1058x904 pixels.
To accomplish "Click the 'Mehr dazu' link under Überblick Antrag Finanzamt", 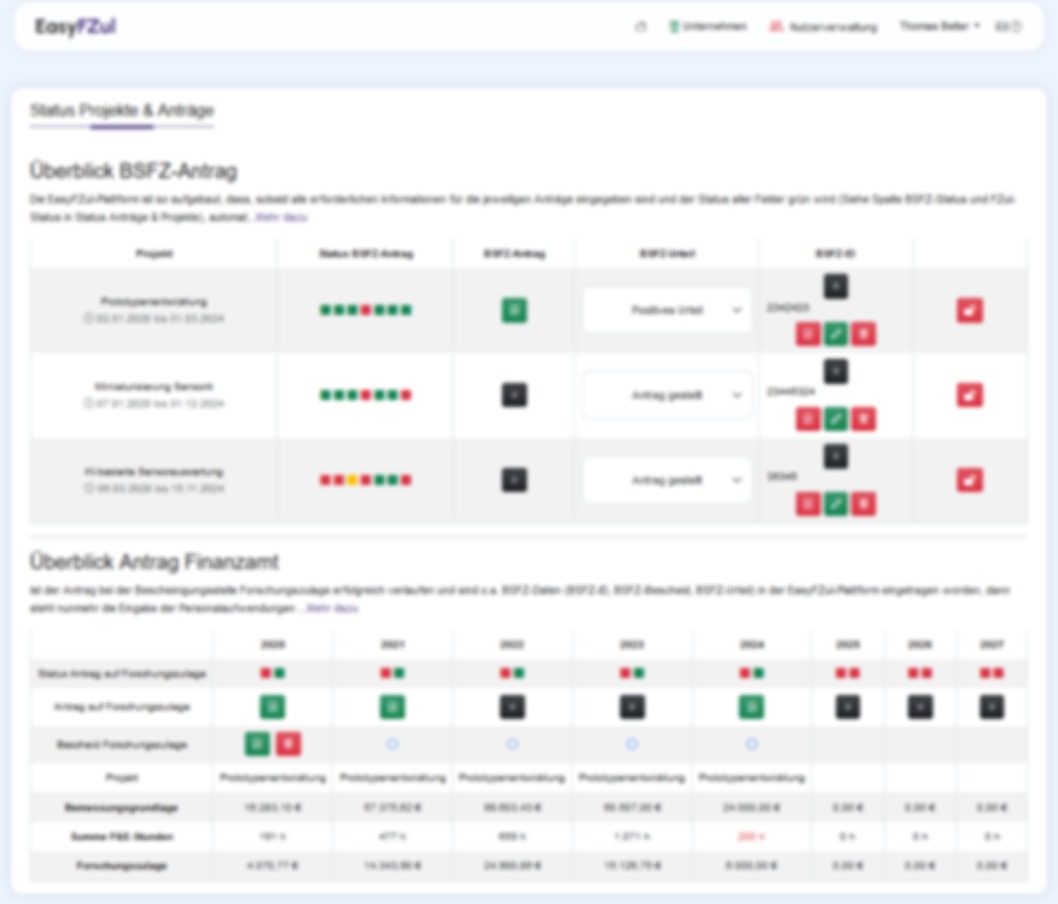I will (x=332, y=608).
